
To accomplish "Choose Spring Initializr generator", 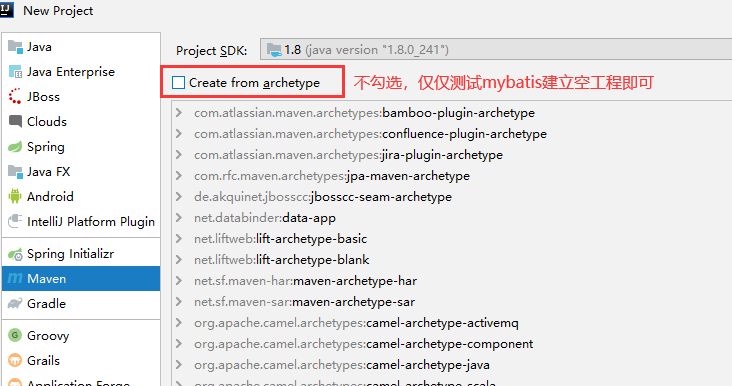I will tap(81, 254).
